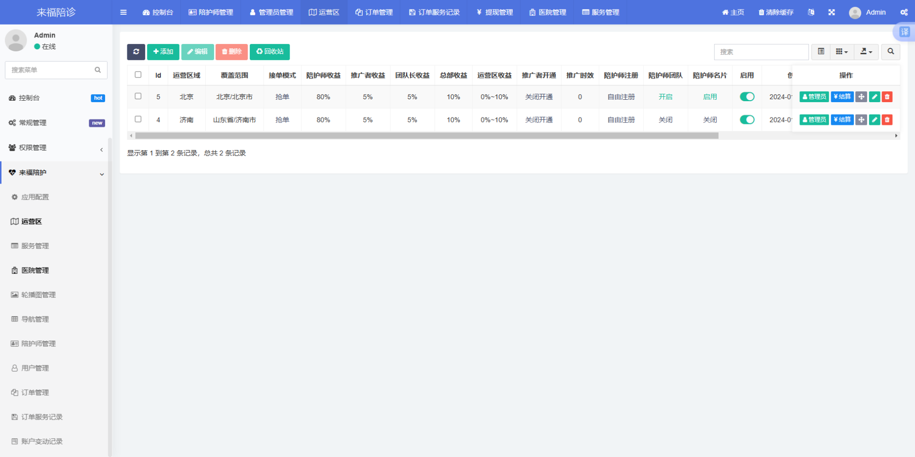Click the green 添加 button
The height and width of the screenshot is (457, 915).
(x=163, y=51)
